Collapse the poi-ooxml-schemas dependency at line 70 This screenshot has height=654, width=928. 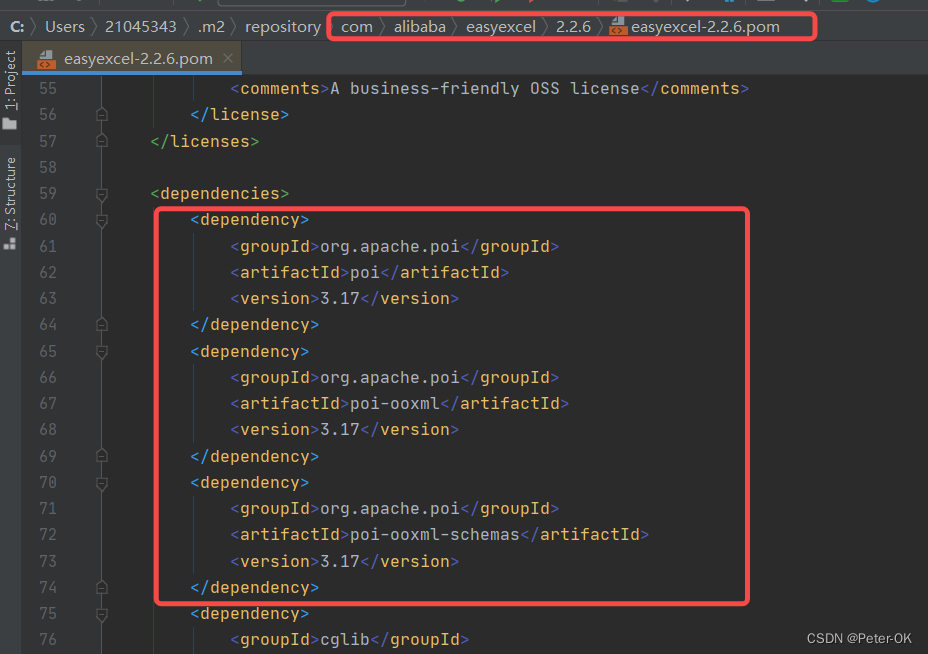pyautogui.click(x=100, y=481)
